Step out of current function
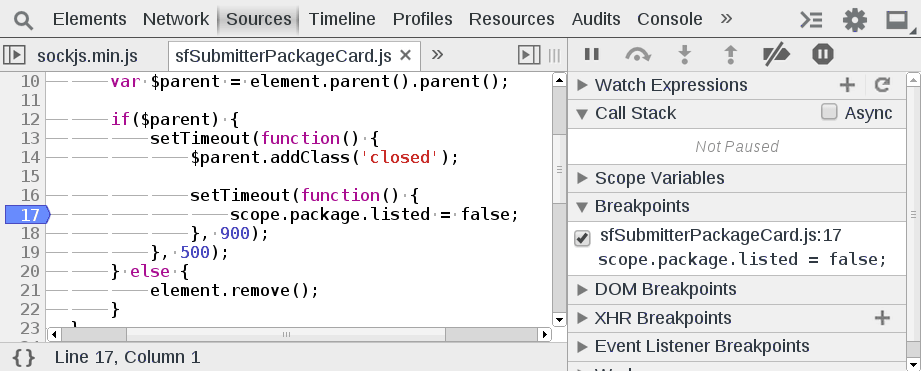The height and width of the screenshot is (371, 921). point(730,55)
